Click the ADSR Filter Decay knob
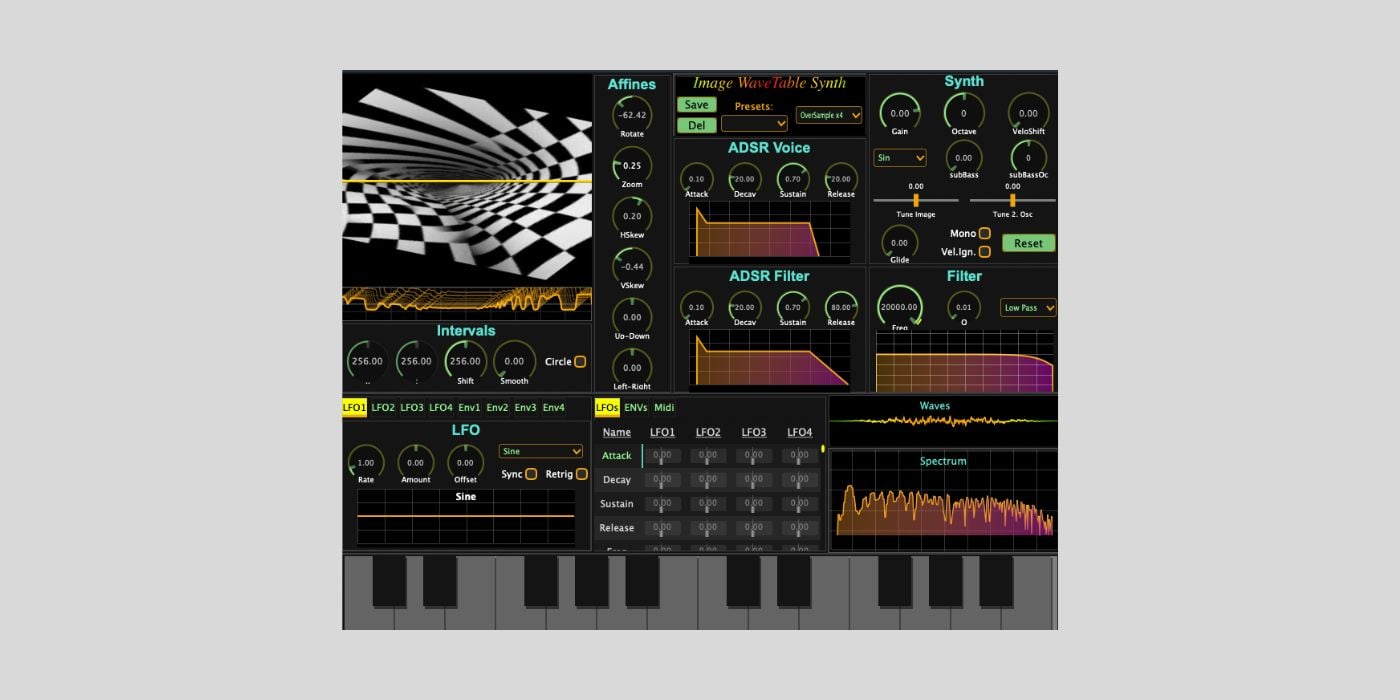1400x700 pixels. (744, 307)
